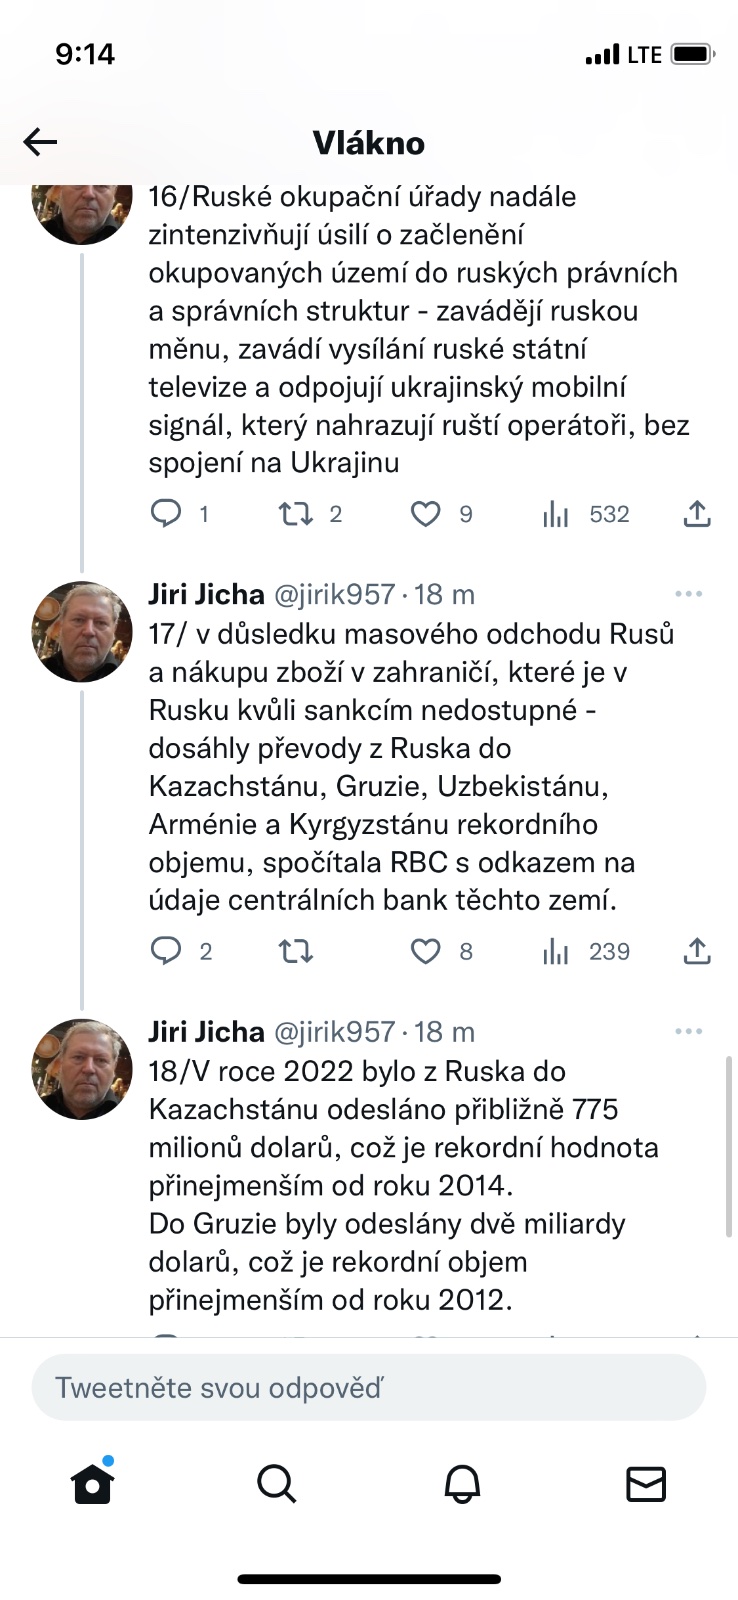Go to the Home tab

93,1484
